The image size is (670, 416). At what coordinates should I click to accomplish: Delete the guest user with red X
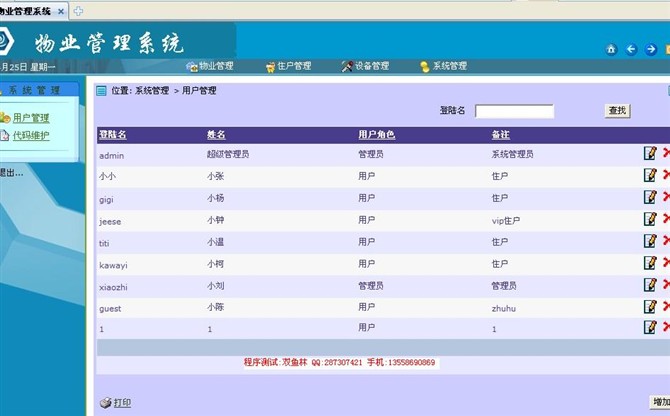[666, 306]
